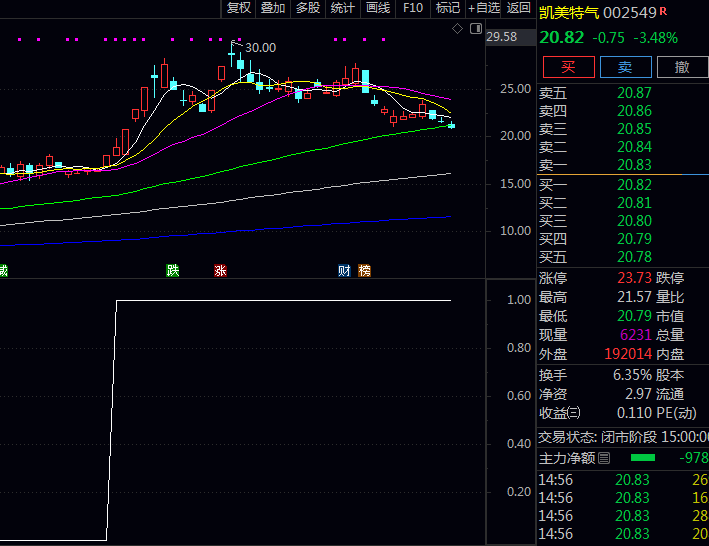Click the green 跌 marker on chart
709x546 pixels.
click(173, 270)
